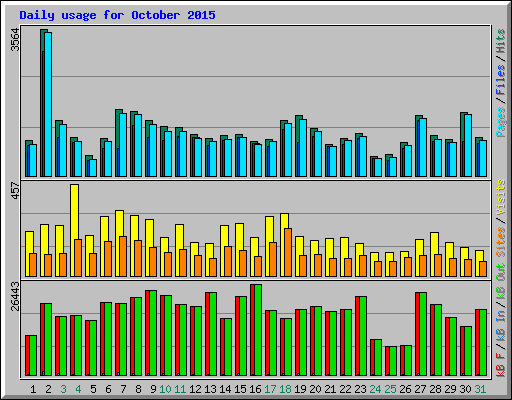Select day label 23 on the x-axis
This screenshot has width=512, height=400.
pos(360,389)
